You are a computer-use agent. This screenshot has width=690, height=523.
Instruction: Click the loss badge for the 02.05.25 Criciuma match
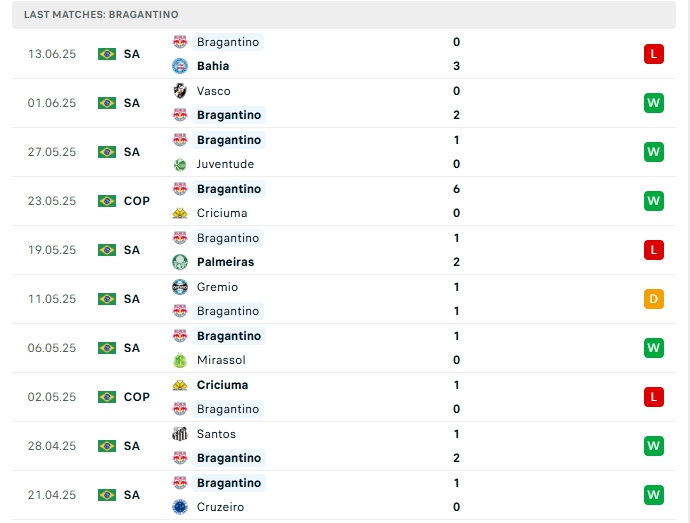tap(654, 397)
